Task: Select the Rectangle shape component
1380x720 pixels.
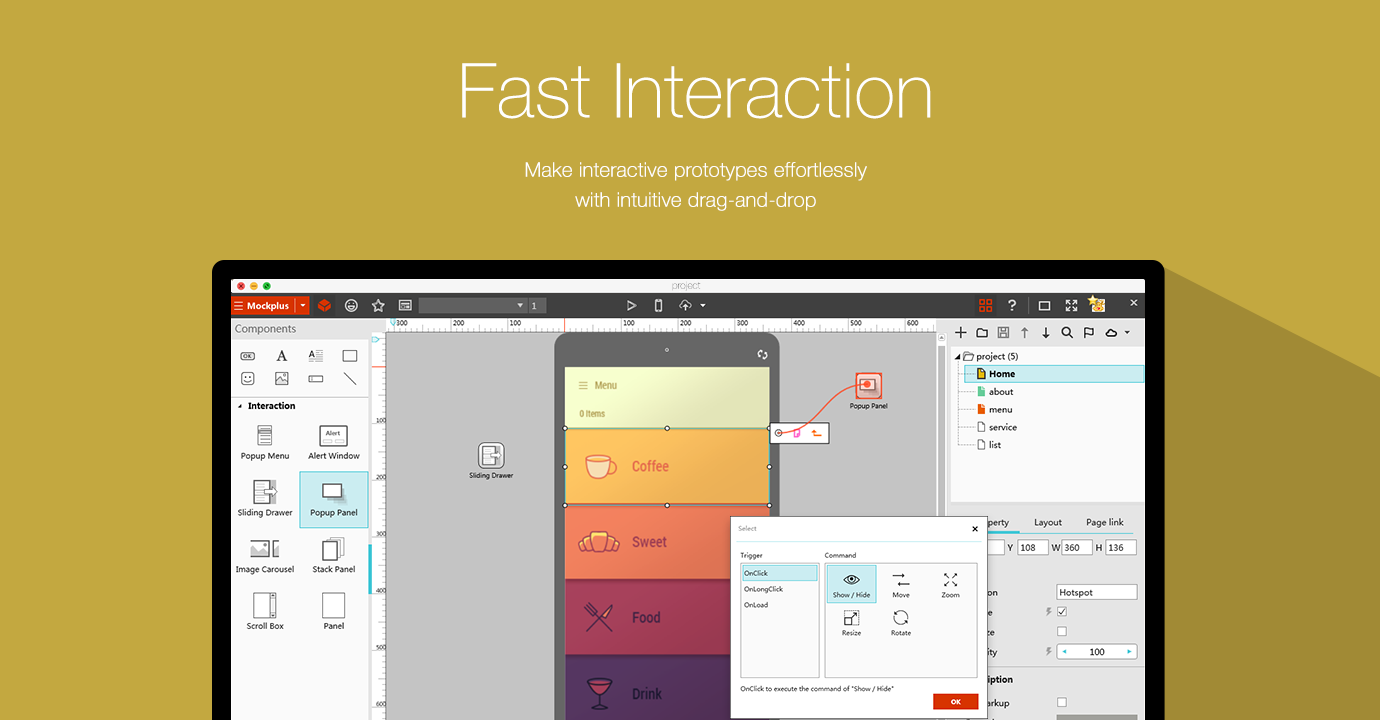Action: click(349, 356)
